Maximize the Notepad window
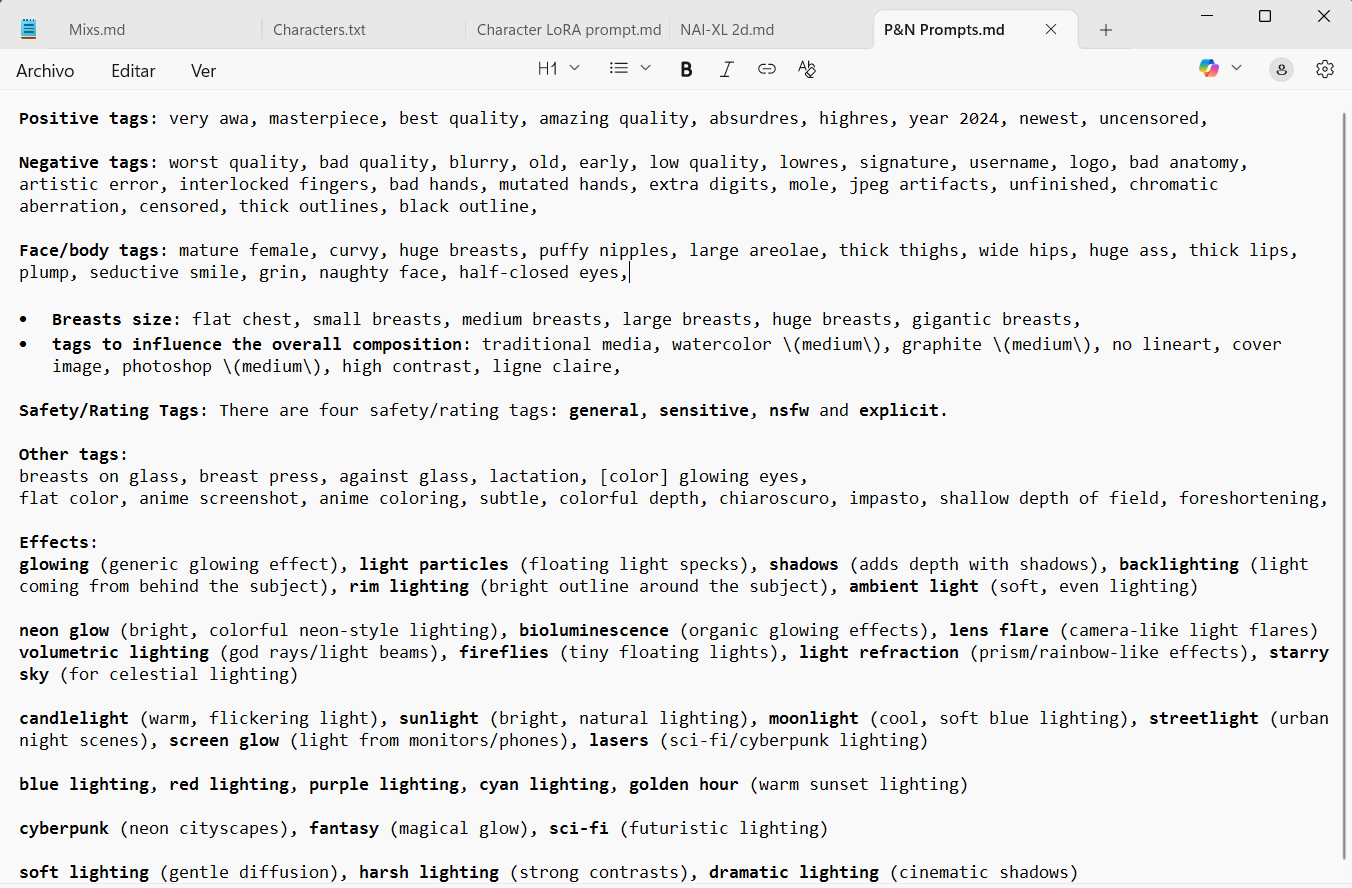 tap(1265, 16)
